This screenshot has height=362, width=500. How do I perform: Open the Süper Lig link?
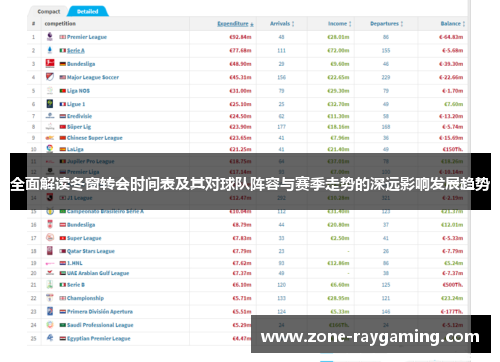click(x=79, y=127)
